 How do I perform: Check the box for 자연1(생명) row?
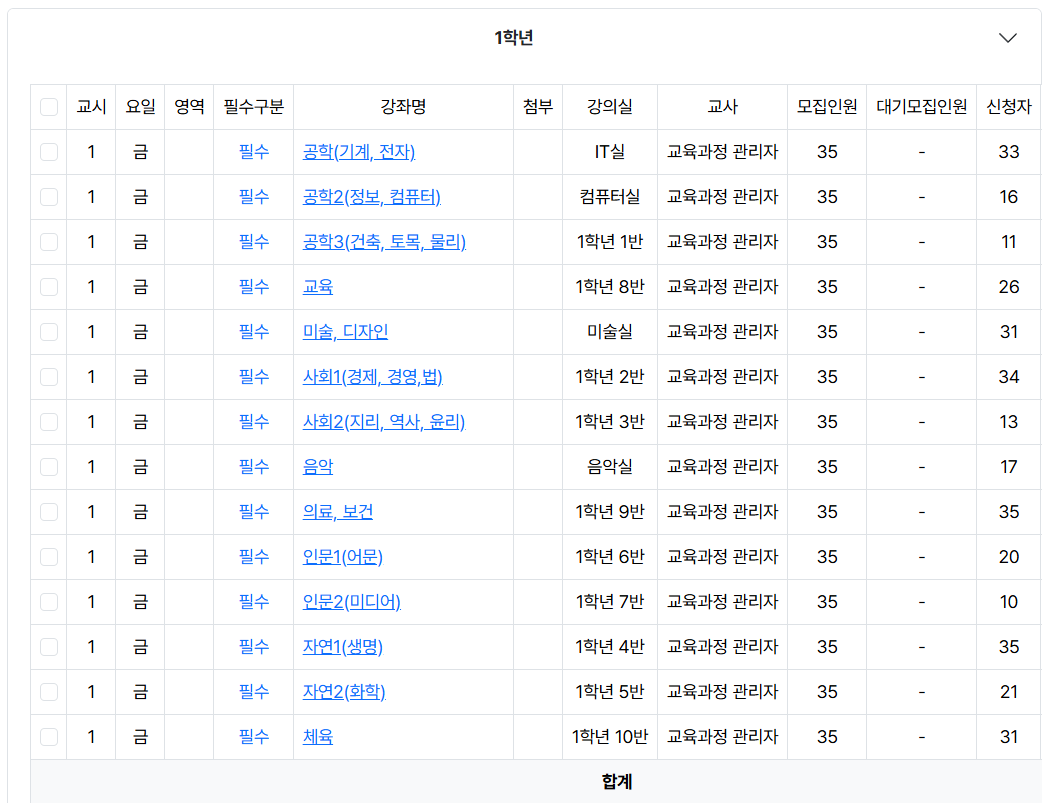point(49,647)
